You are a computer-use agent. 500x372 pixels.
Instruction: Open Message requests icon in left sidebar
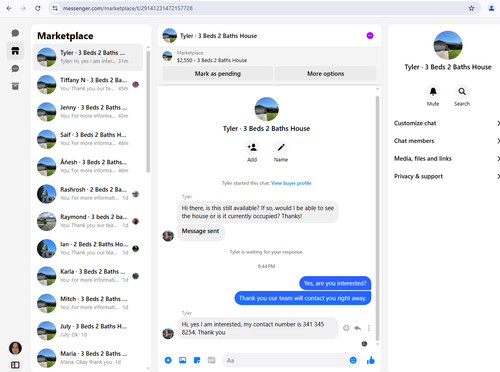tap(15, 69)
